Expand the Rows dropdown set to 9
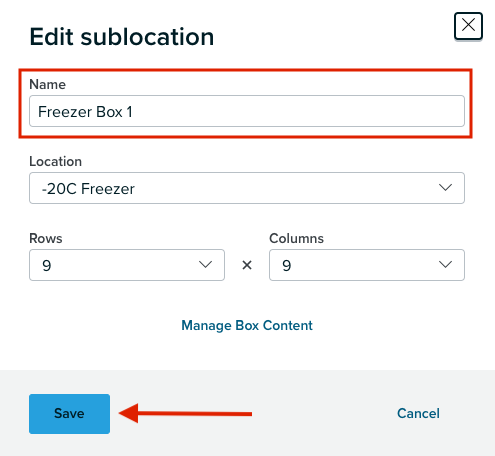This screenshot has height=456, width=495. tap(127, 265)
